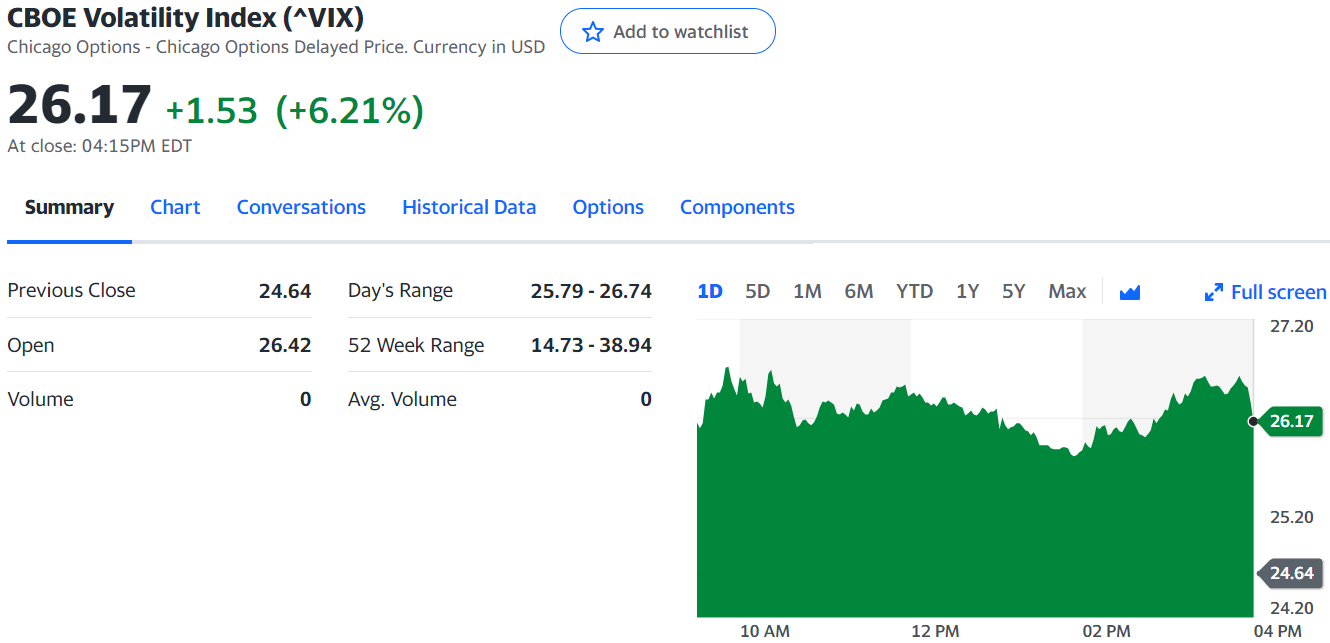The height and width of the screenshot is (643, 1330).
Task: Go to the Conversations tab
Action: coord(301,207)
